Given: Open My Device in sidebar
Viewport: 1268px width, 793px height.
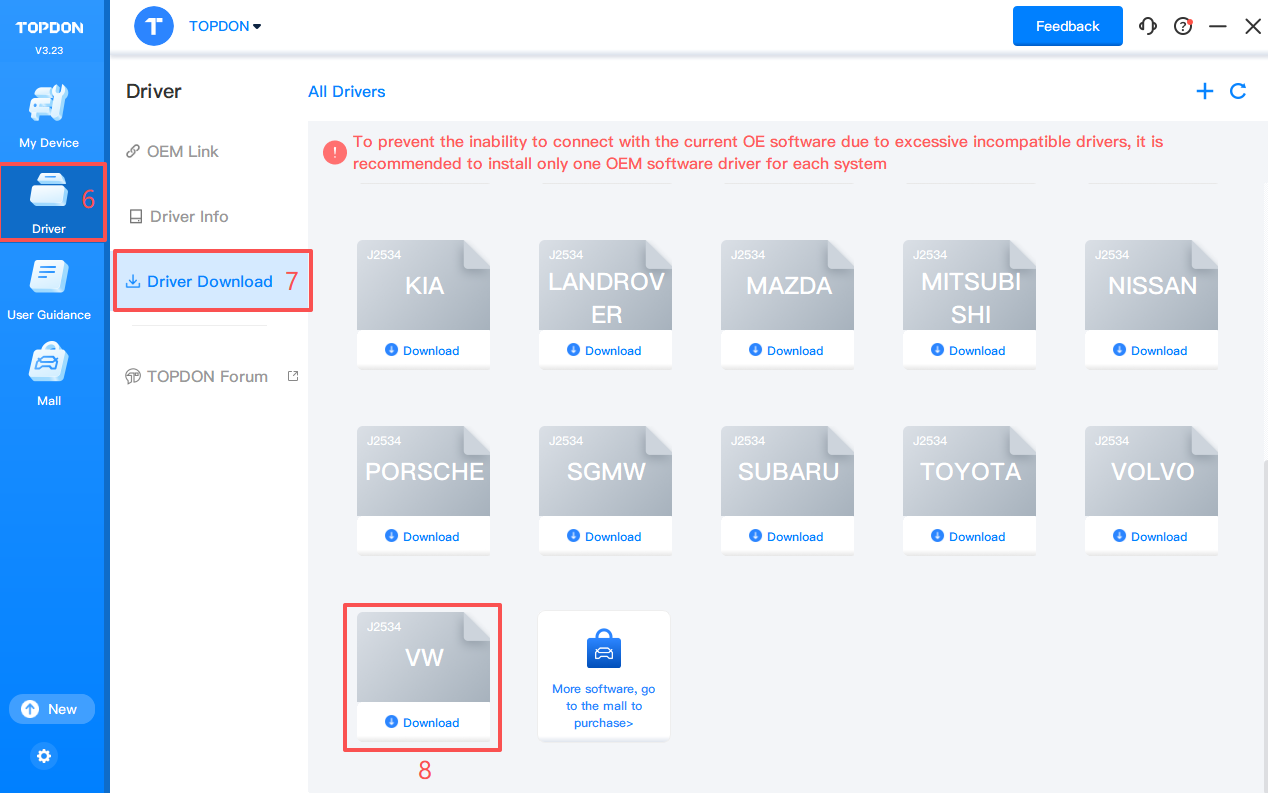Looking at the screenshot, I should coord(49,117).
